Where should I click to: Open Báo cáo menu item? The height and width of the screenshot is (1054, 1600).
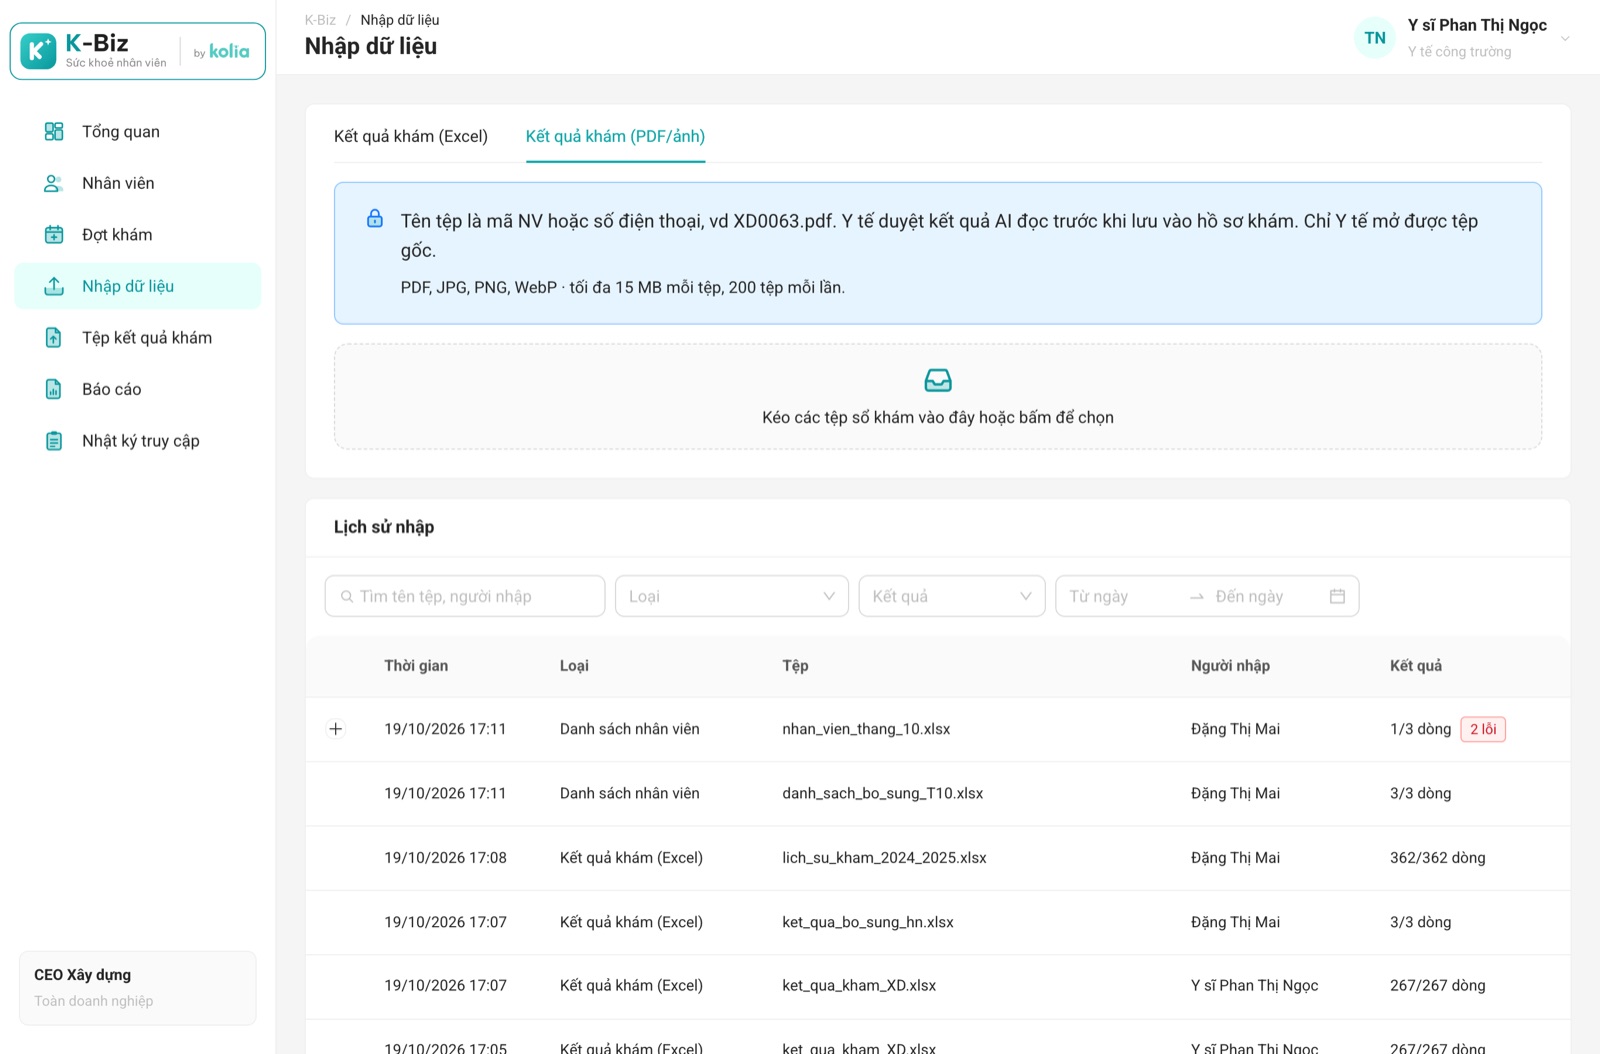[x=138, y=389]
